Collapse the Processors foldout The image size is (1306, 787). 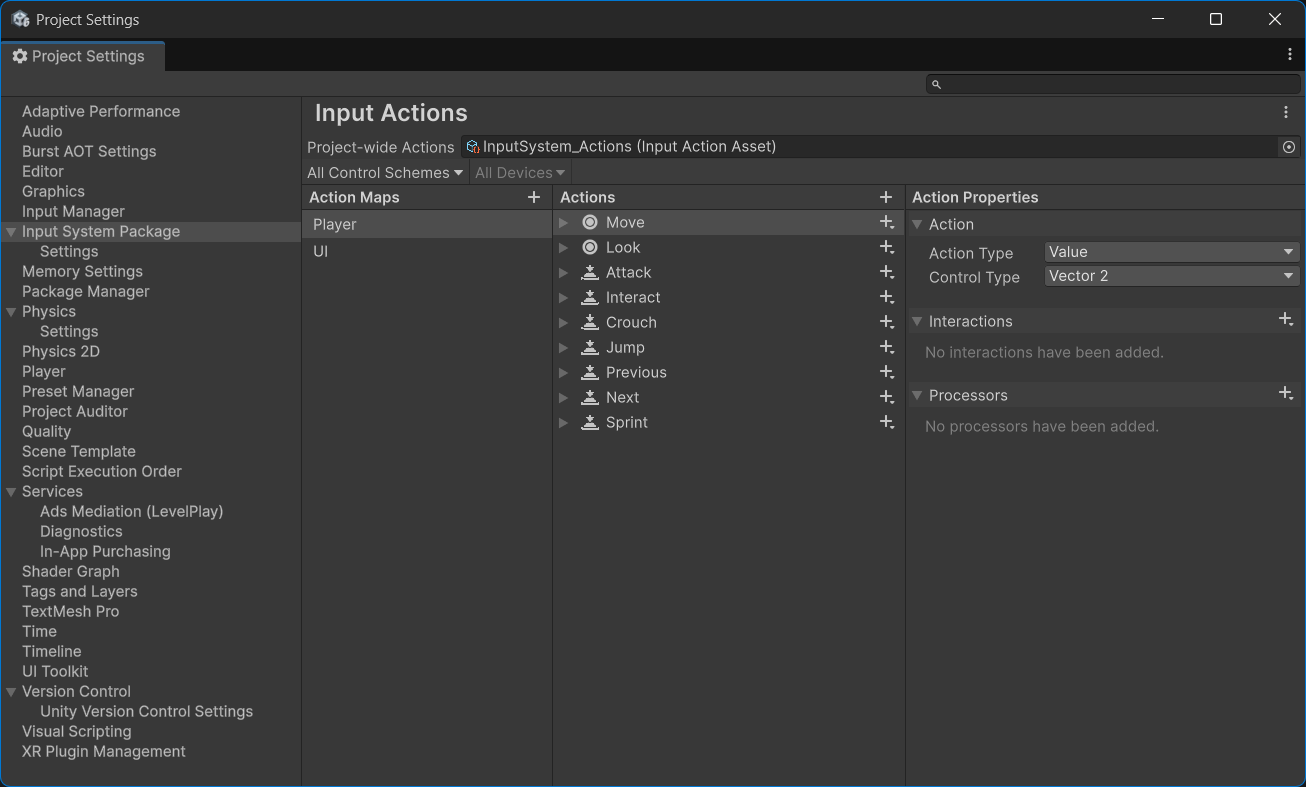point(917,396)
